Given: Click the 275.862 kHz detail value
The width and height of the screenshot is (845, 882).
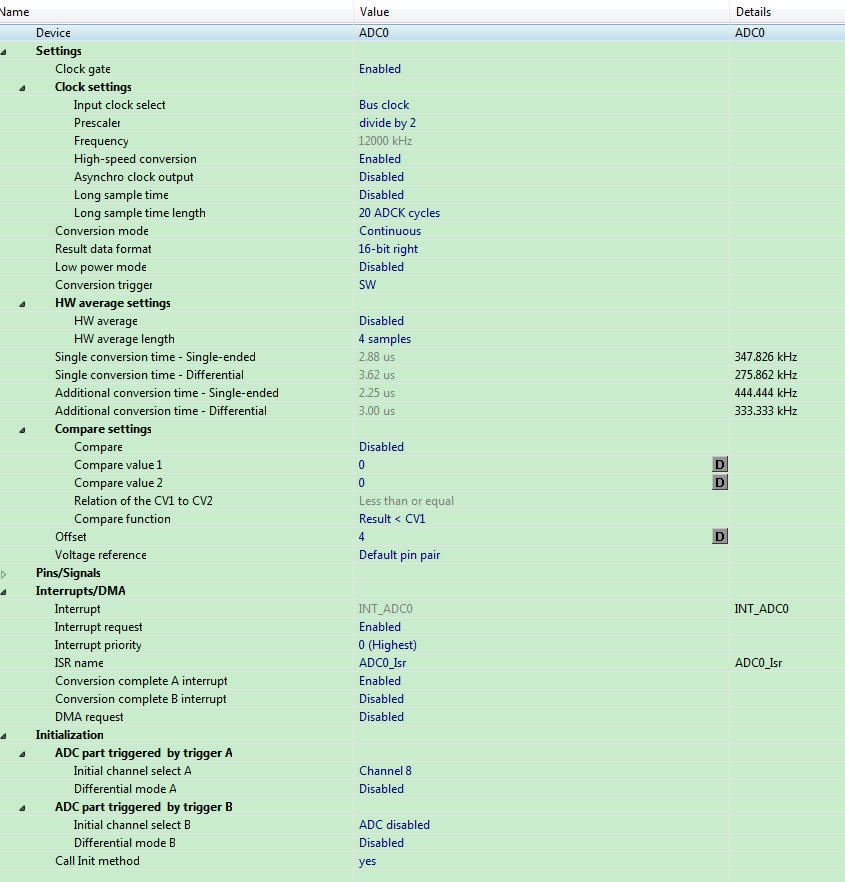Looking at the screenshot, I should [x=766, y=375].
